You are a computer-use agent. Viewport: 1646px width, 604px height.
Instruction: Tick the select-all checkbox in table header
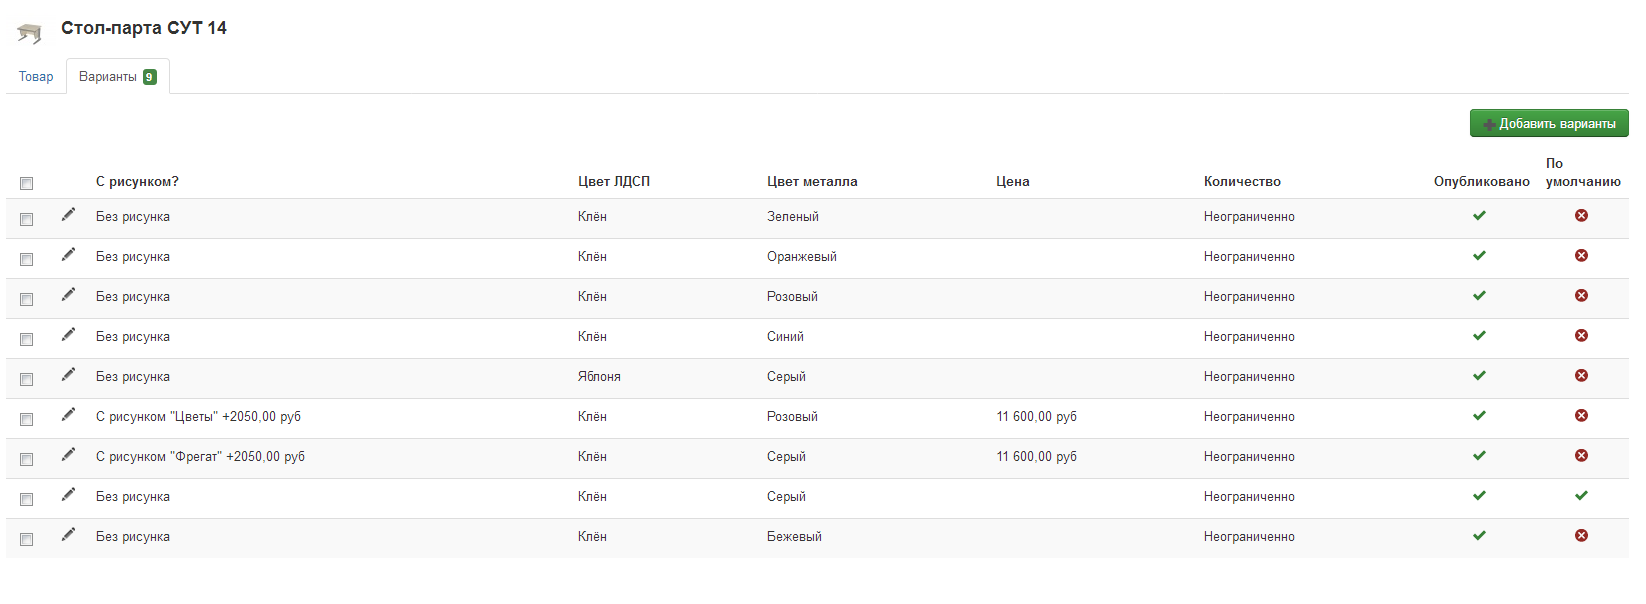point(27,183)
